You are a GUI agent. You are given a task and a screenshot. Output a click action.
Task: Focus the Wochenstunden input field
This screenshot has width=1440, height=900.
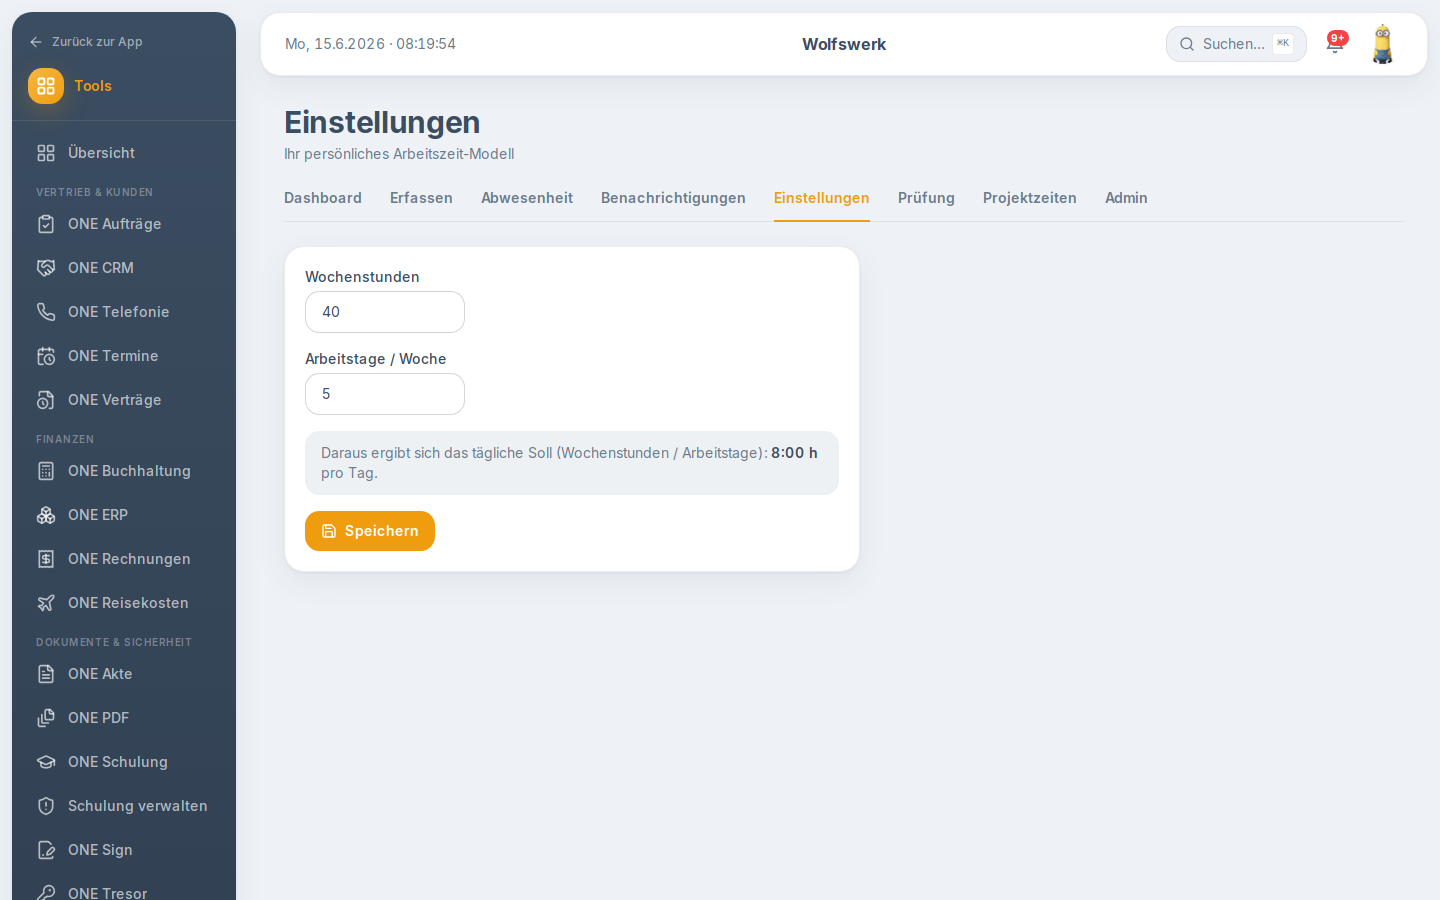(x=385, y=312)
